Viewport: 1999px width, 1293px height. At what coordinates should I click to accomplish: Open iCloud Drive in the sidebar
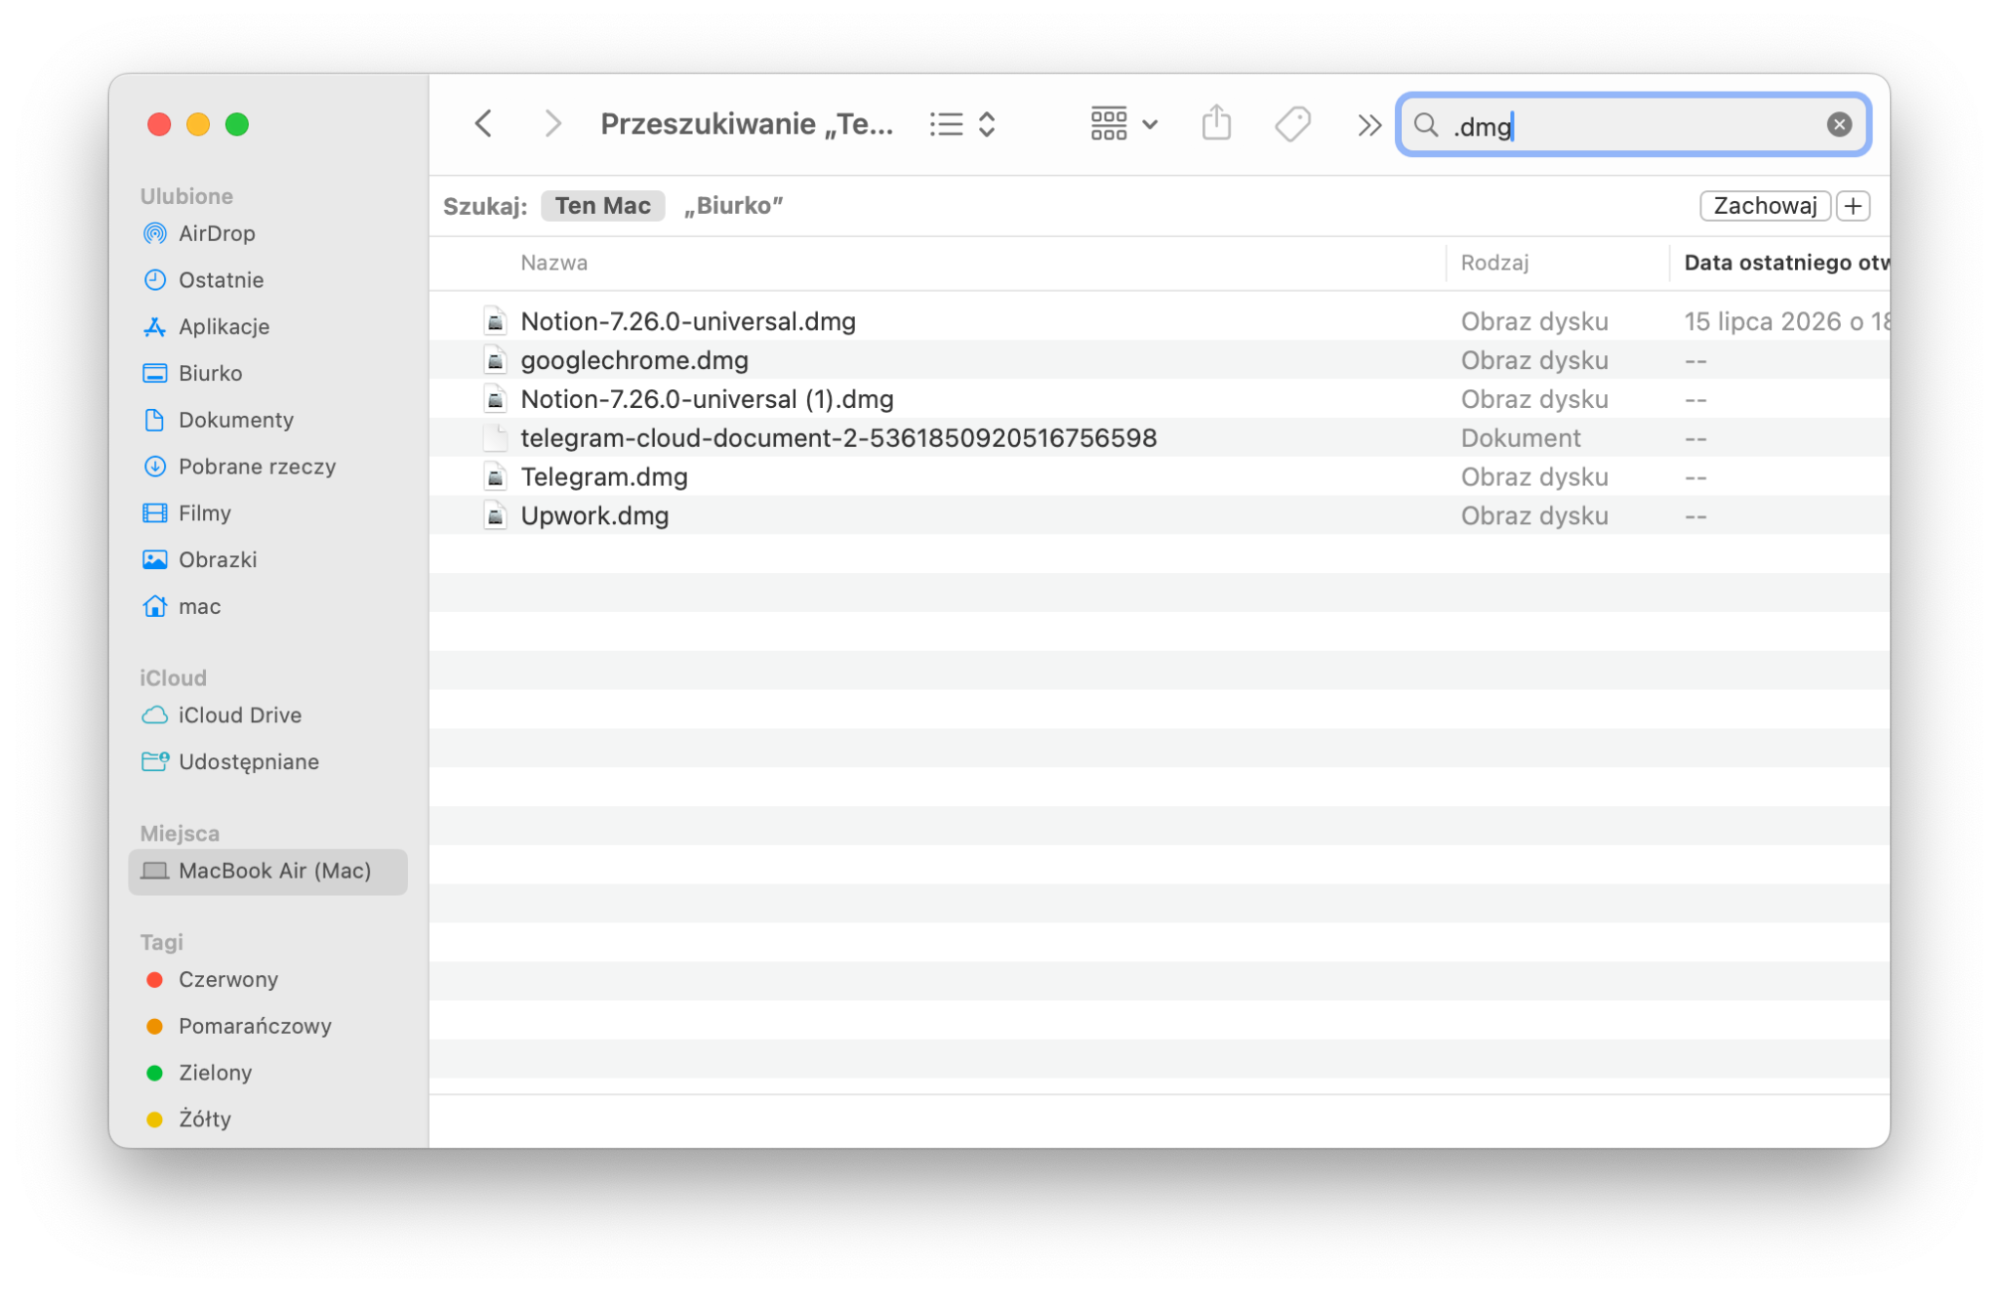[221, 715]
